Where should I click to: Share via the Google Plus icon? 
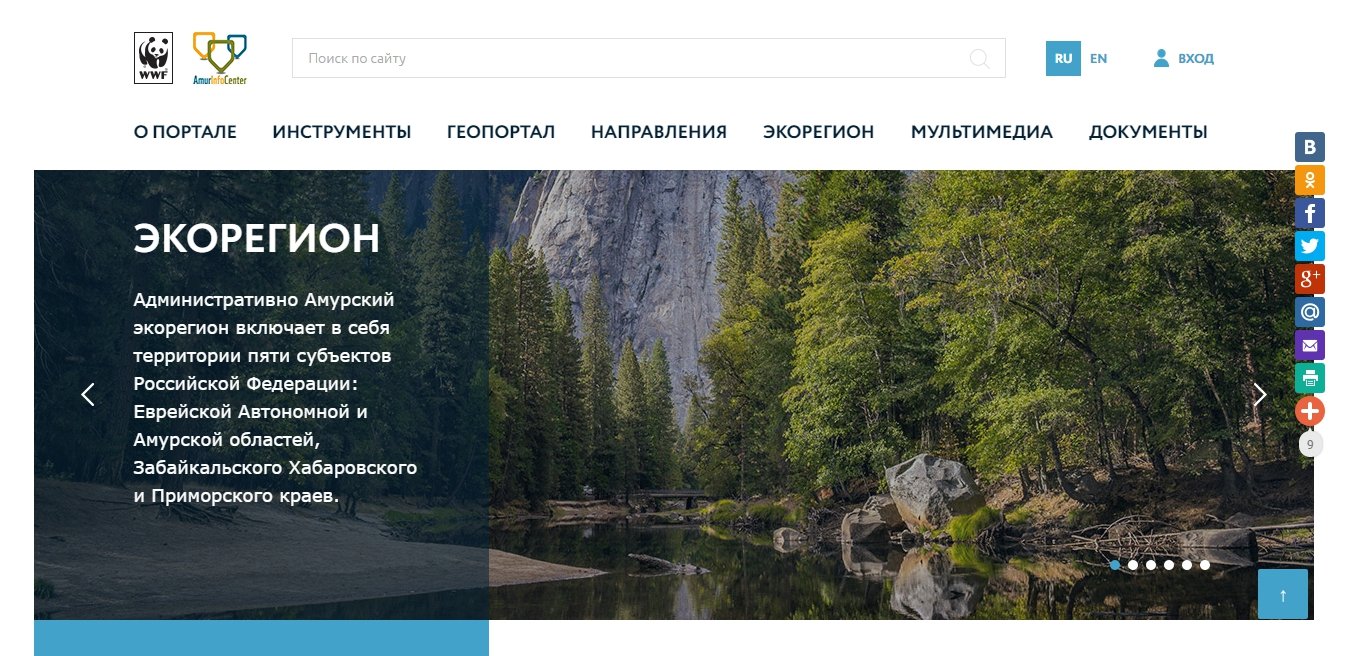point(1310,279)
